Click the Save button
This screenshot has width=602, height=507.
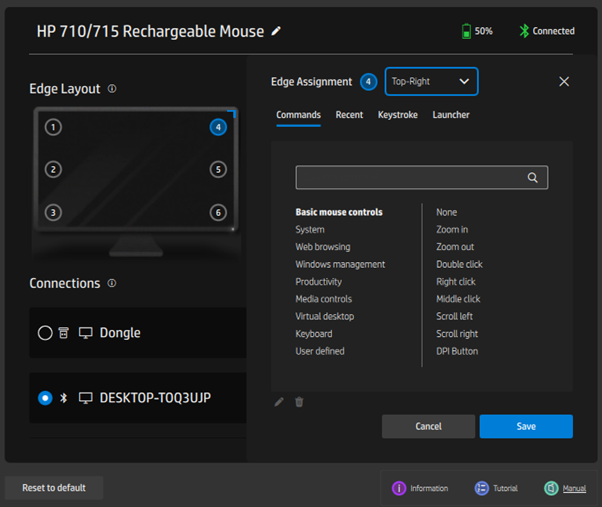click(x=526, y=426)
